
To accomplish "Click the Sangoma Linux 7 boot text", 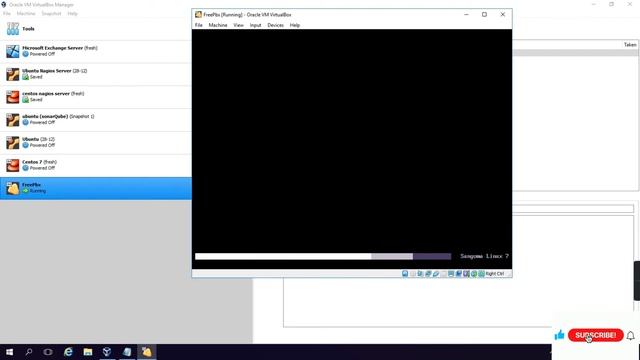I will pyautogui.click(x=484, y=256).
